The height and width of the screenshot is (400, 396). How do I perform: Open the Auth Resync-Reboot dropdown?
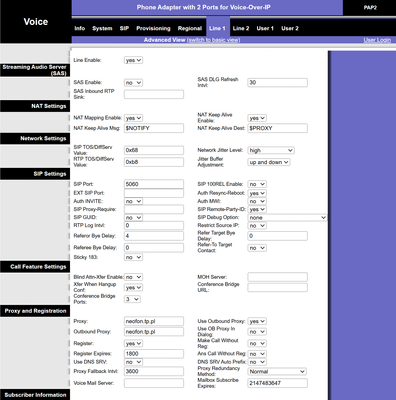point(257,193)
